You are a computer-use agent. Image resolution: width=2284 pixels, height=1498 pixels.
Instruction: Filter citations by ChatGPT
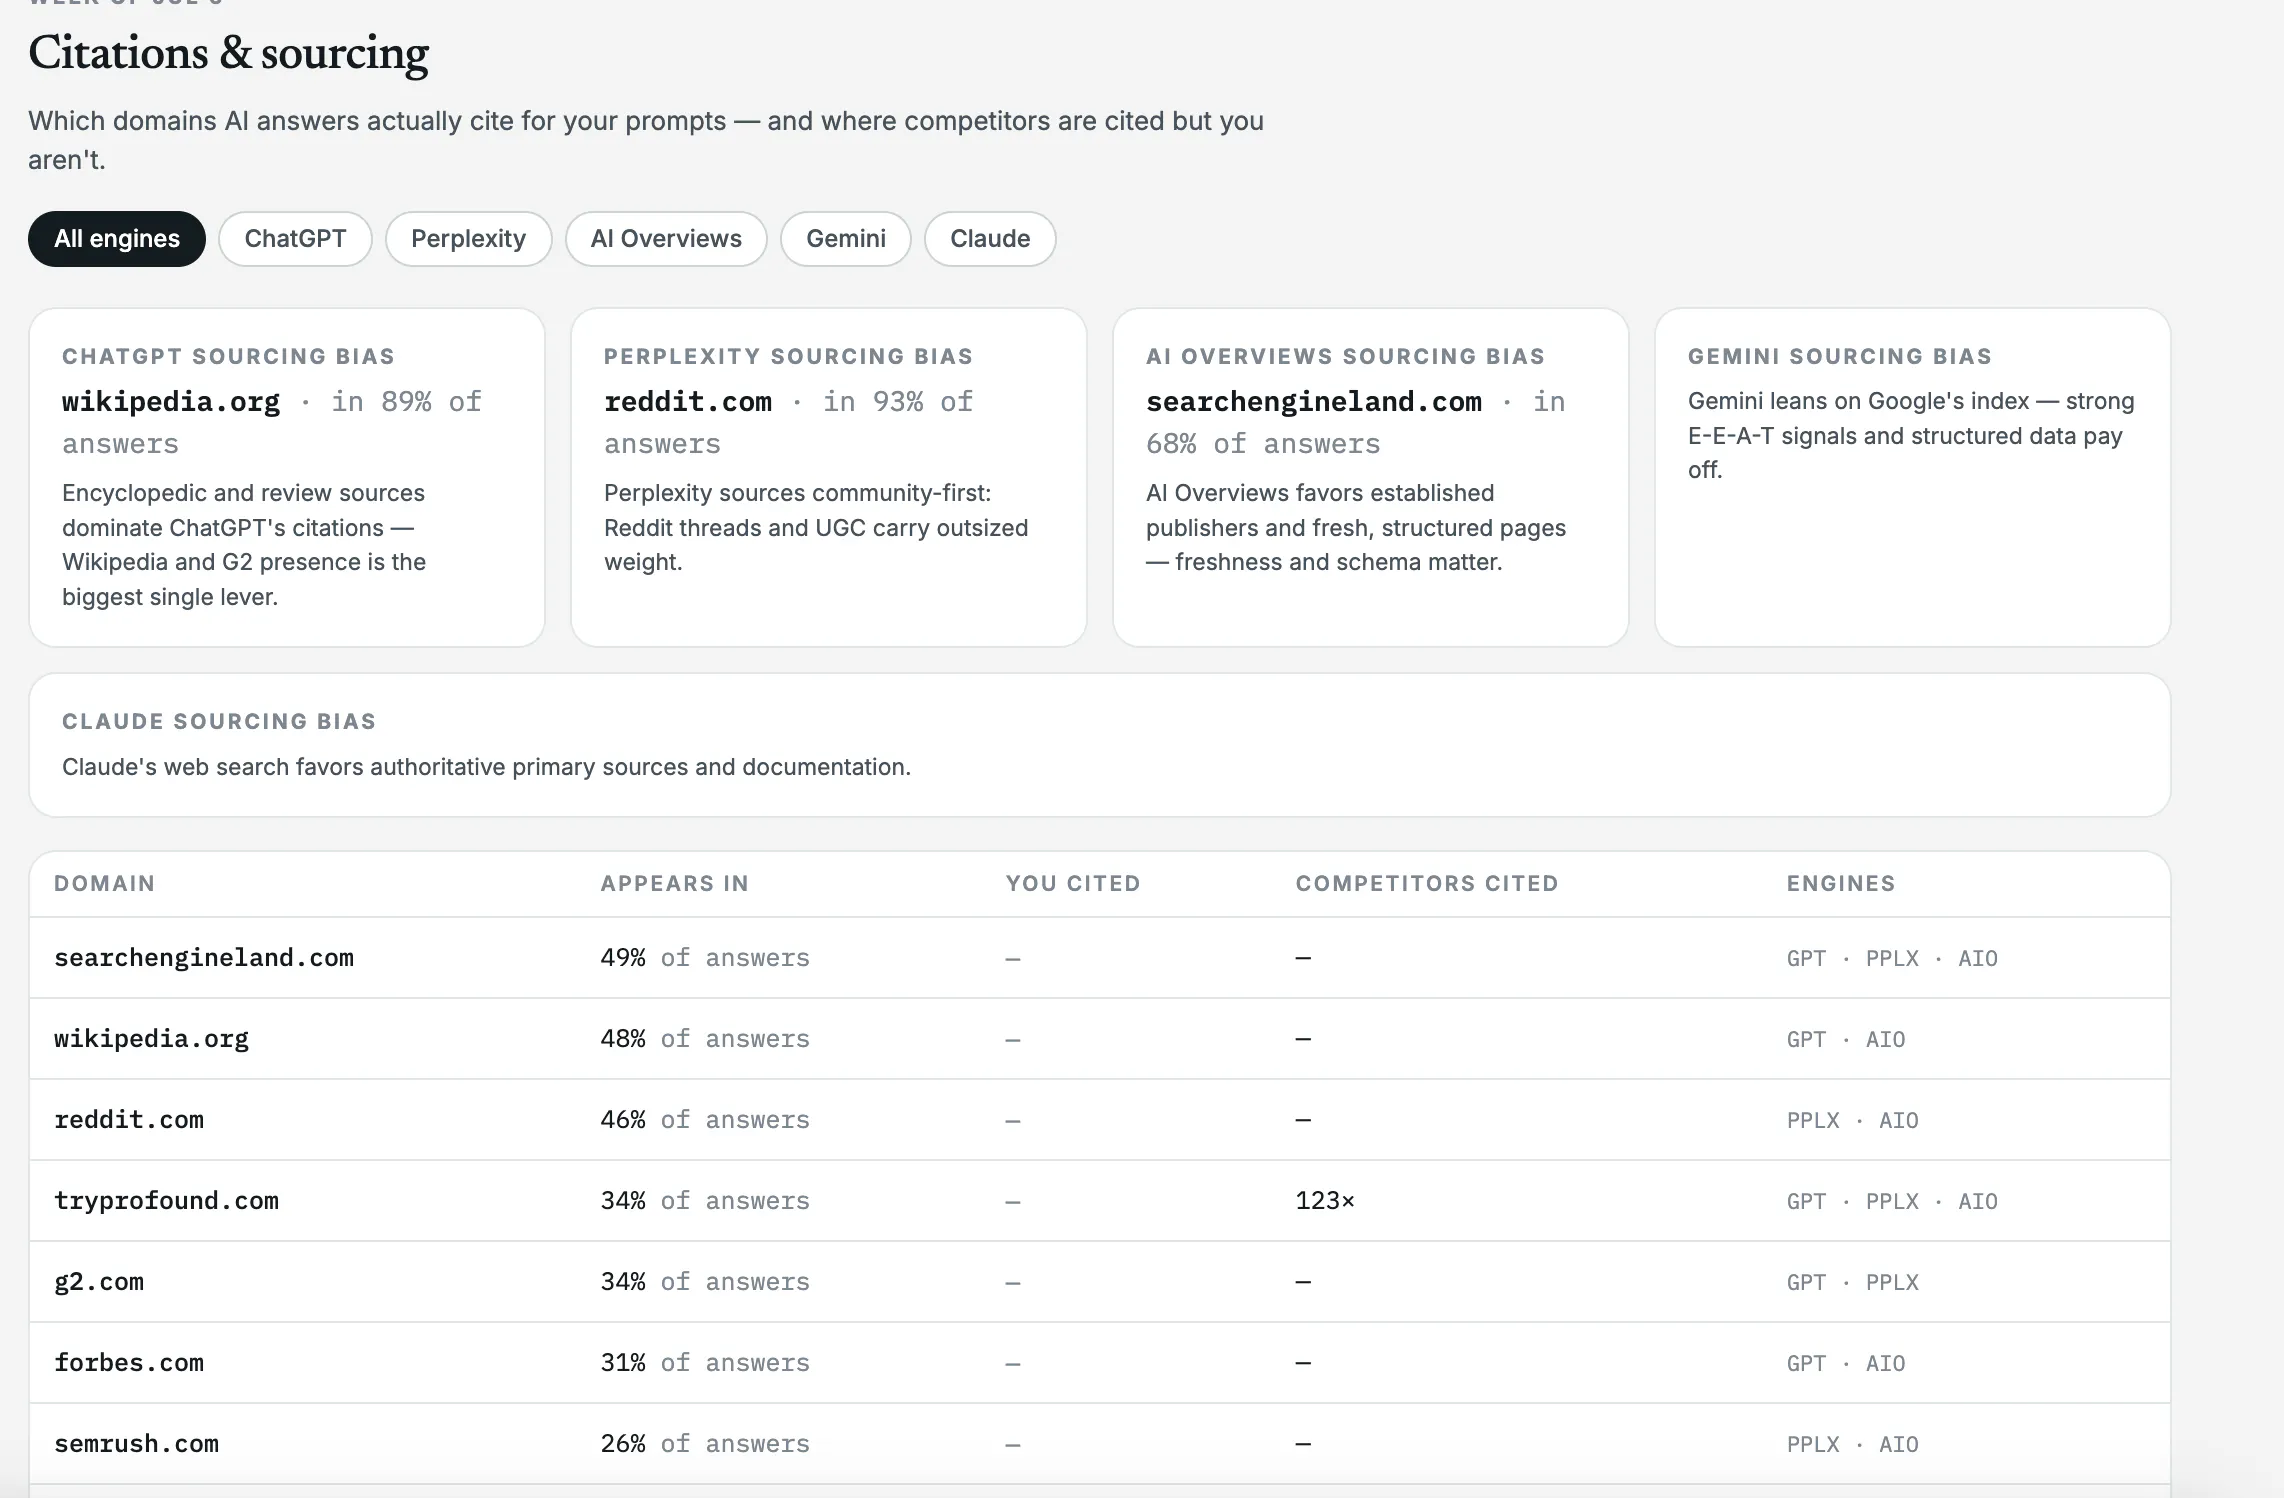295,239
